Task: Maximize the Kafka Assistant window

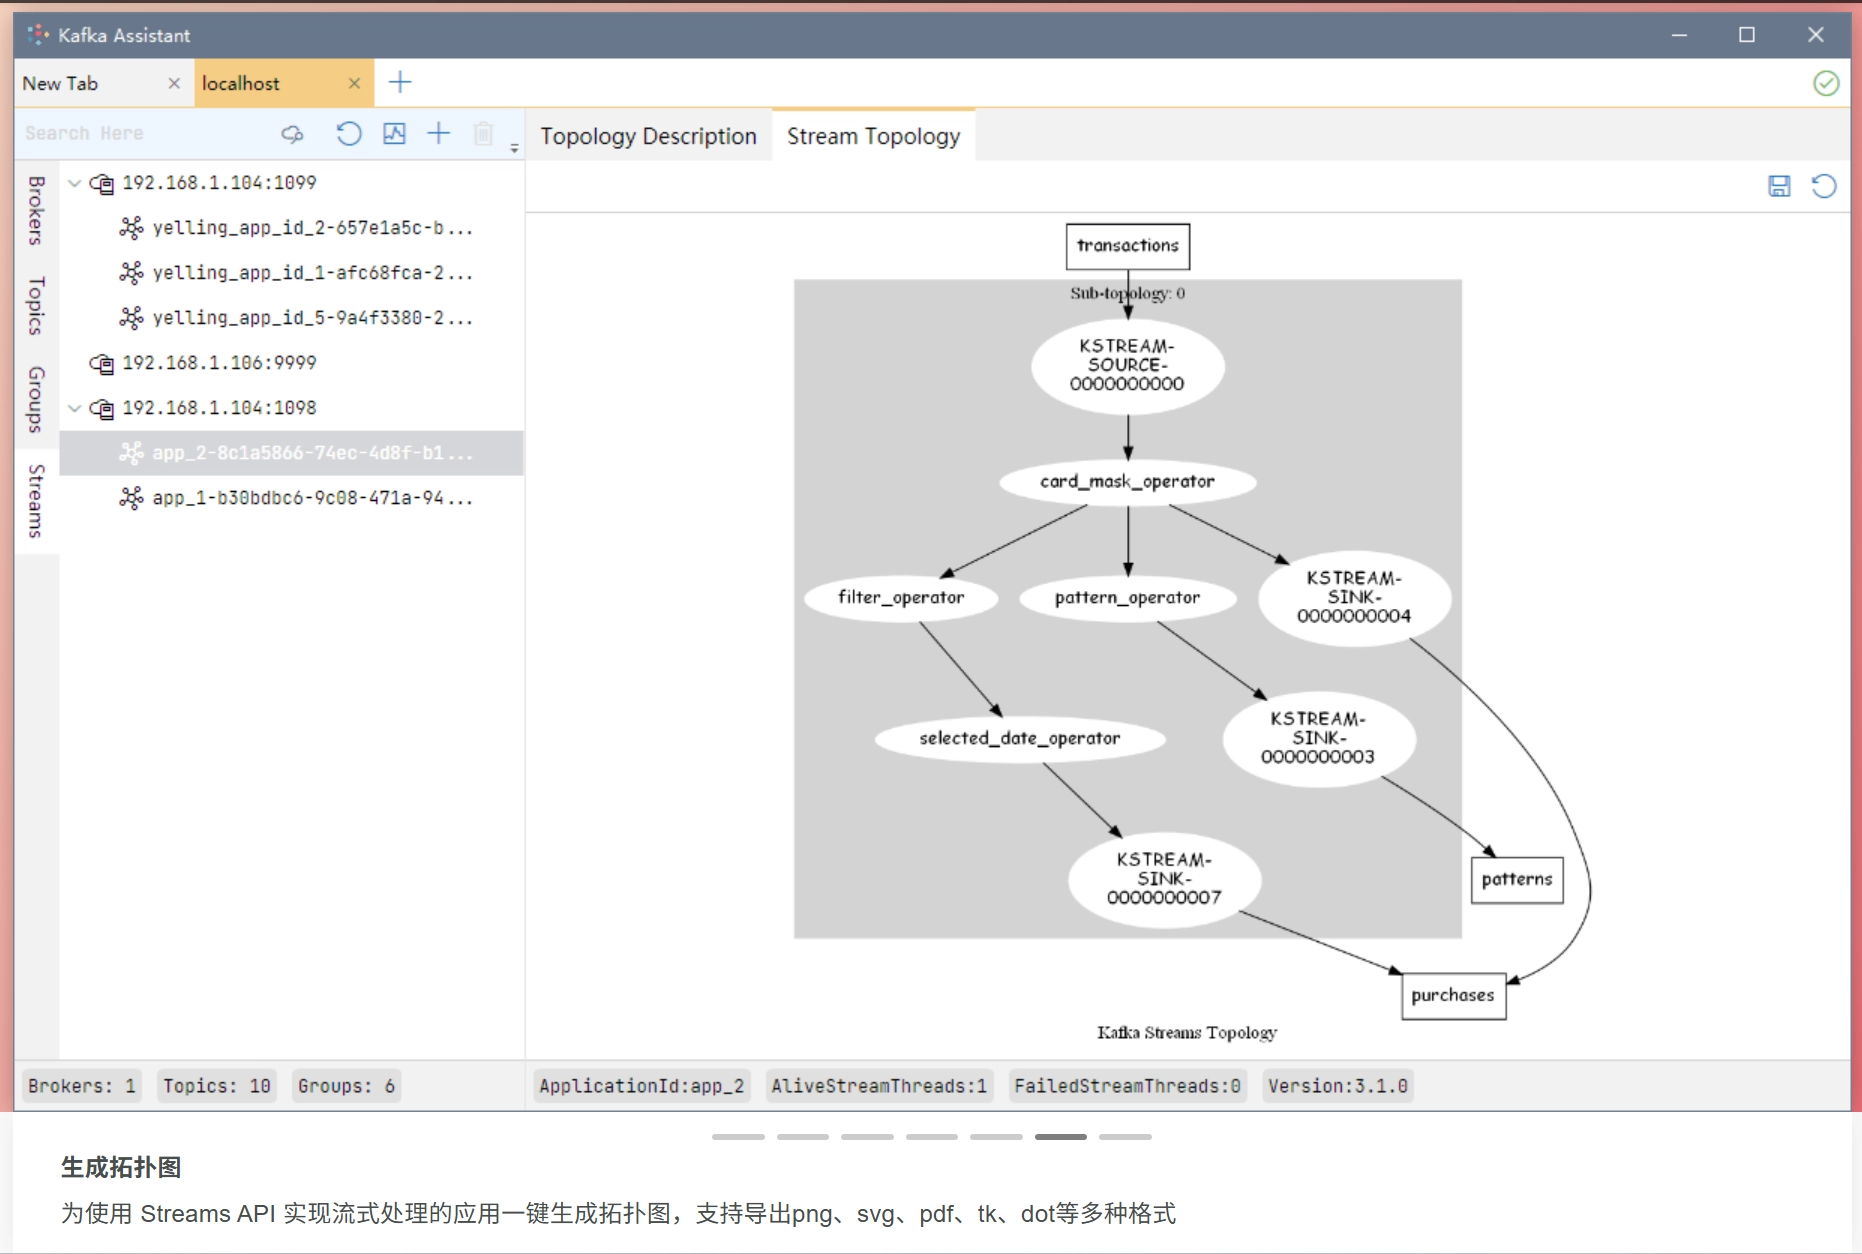Action: pyautogui.click(x=1747, y=35)
